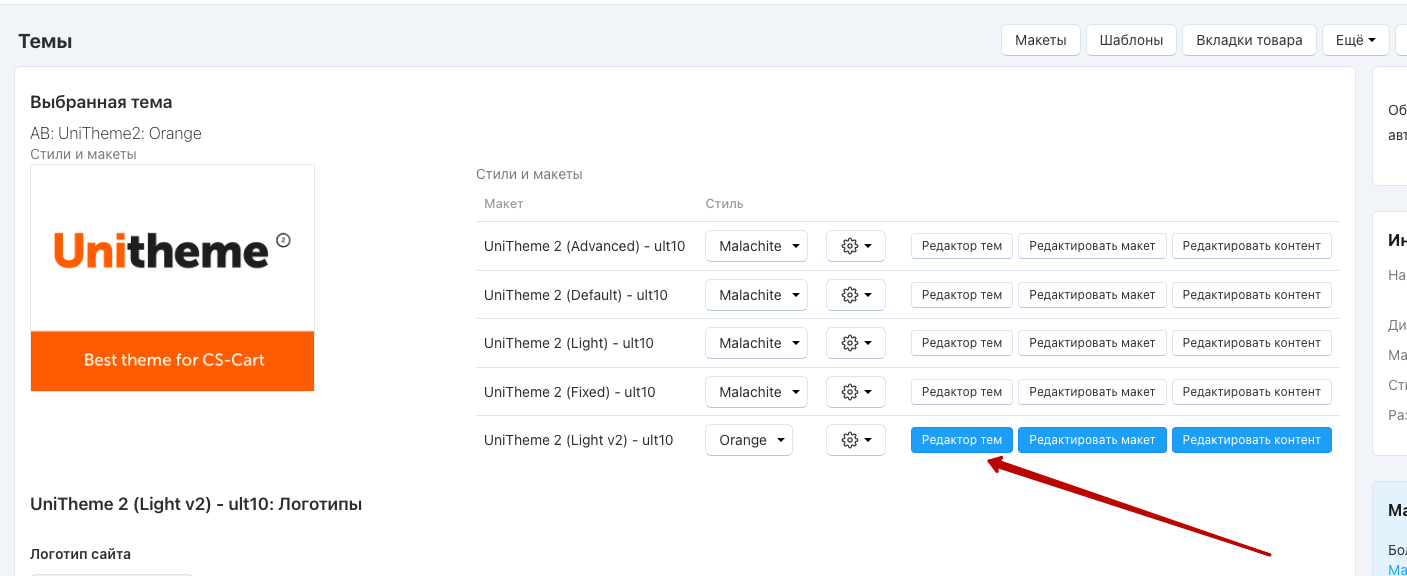Open style dropdown for UniTheme 2 (Fixed)
1407x576 pixels.
(x=756, y=392)
